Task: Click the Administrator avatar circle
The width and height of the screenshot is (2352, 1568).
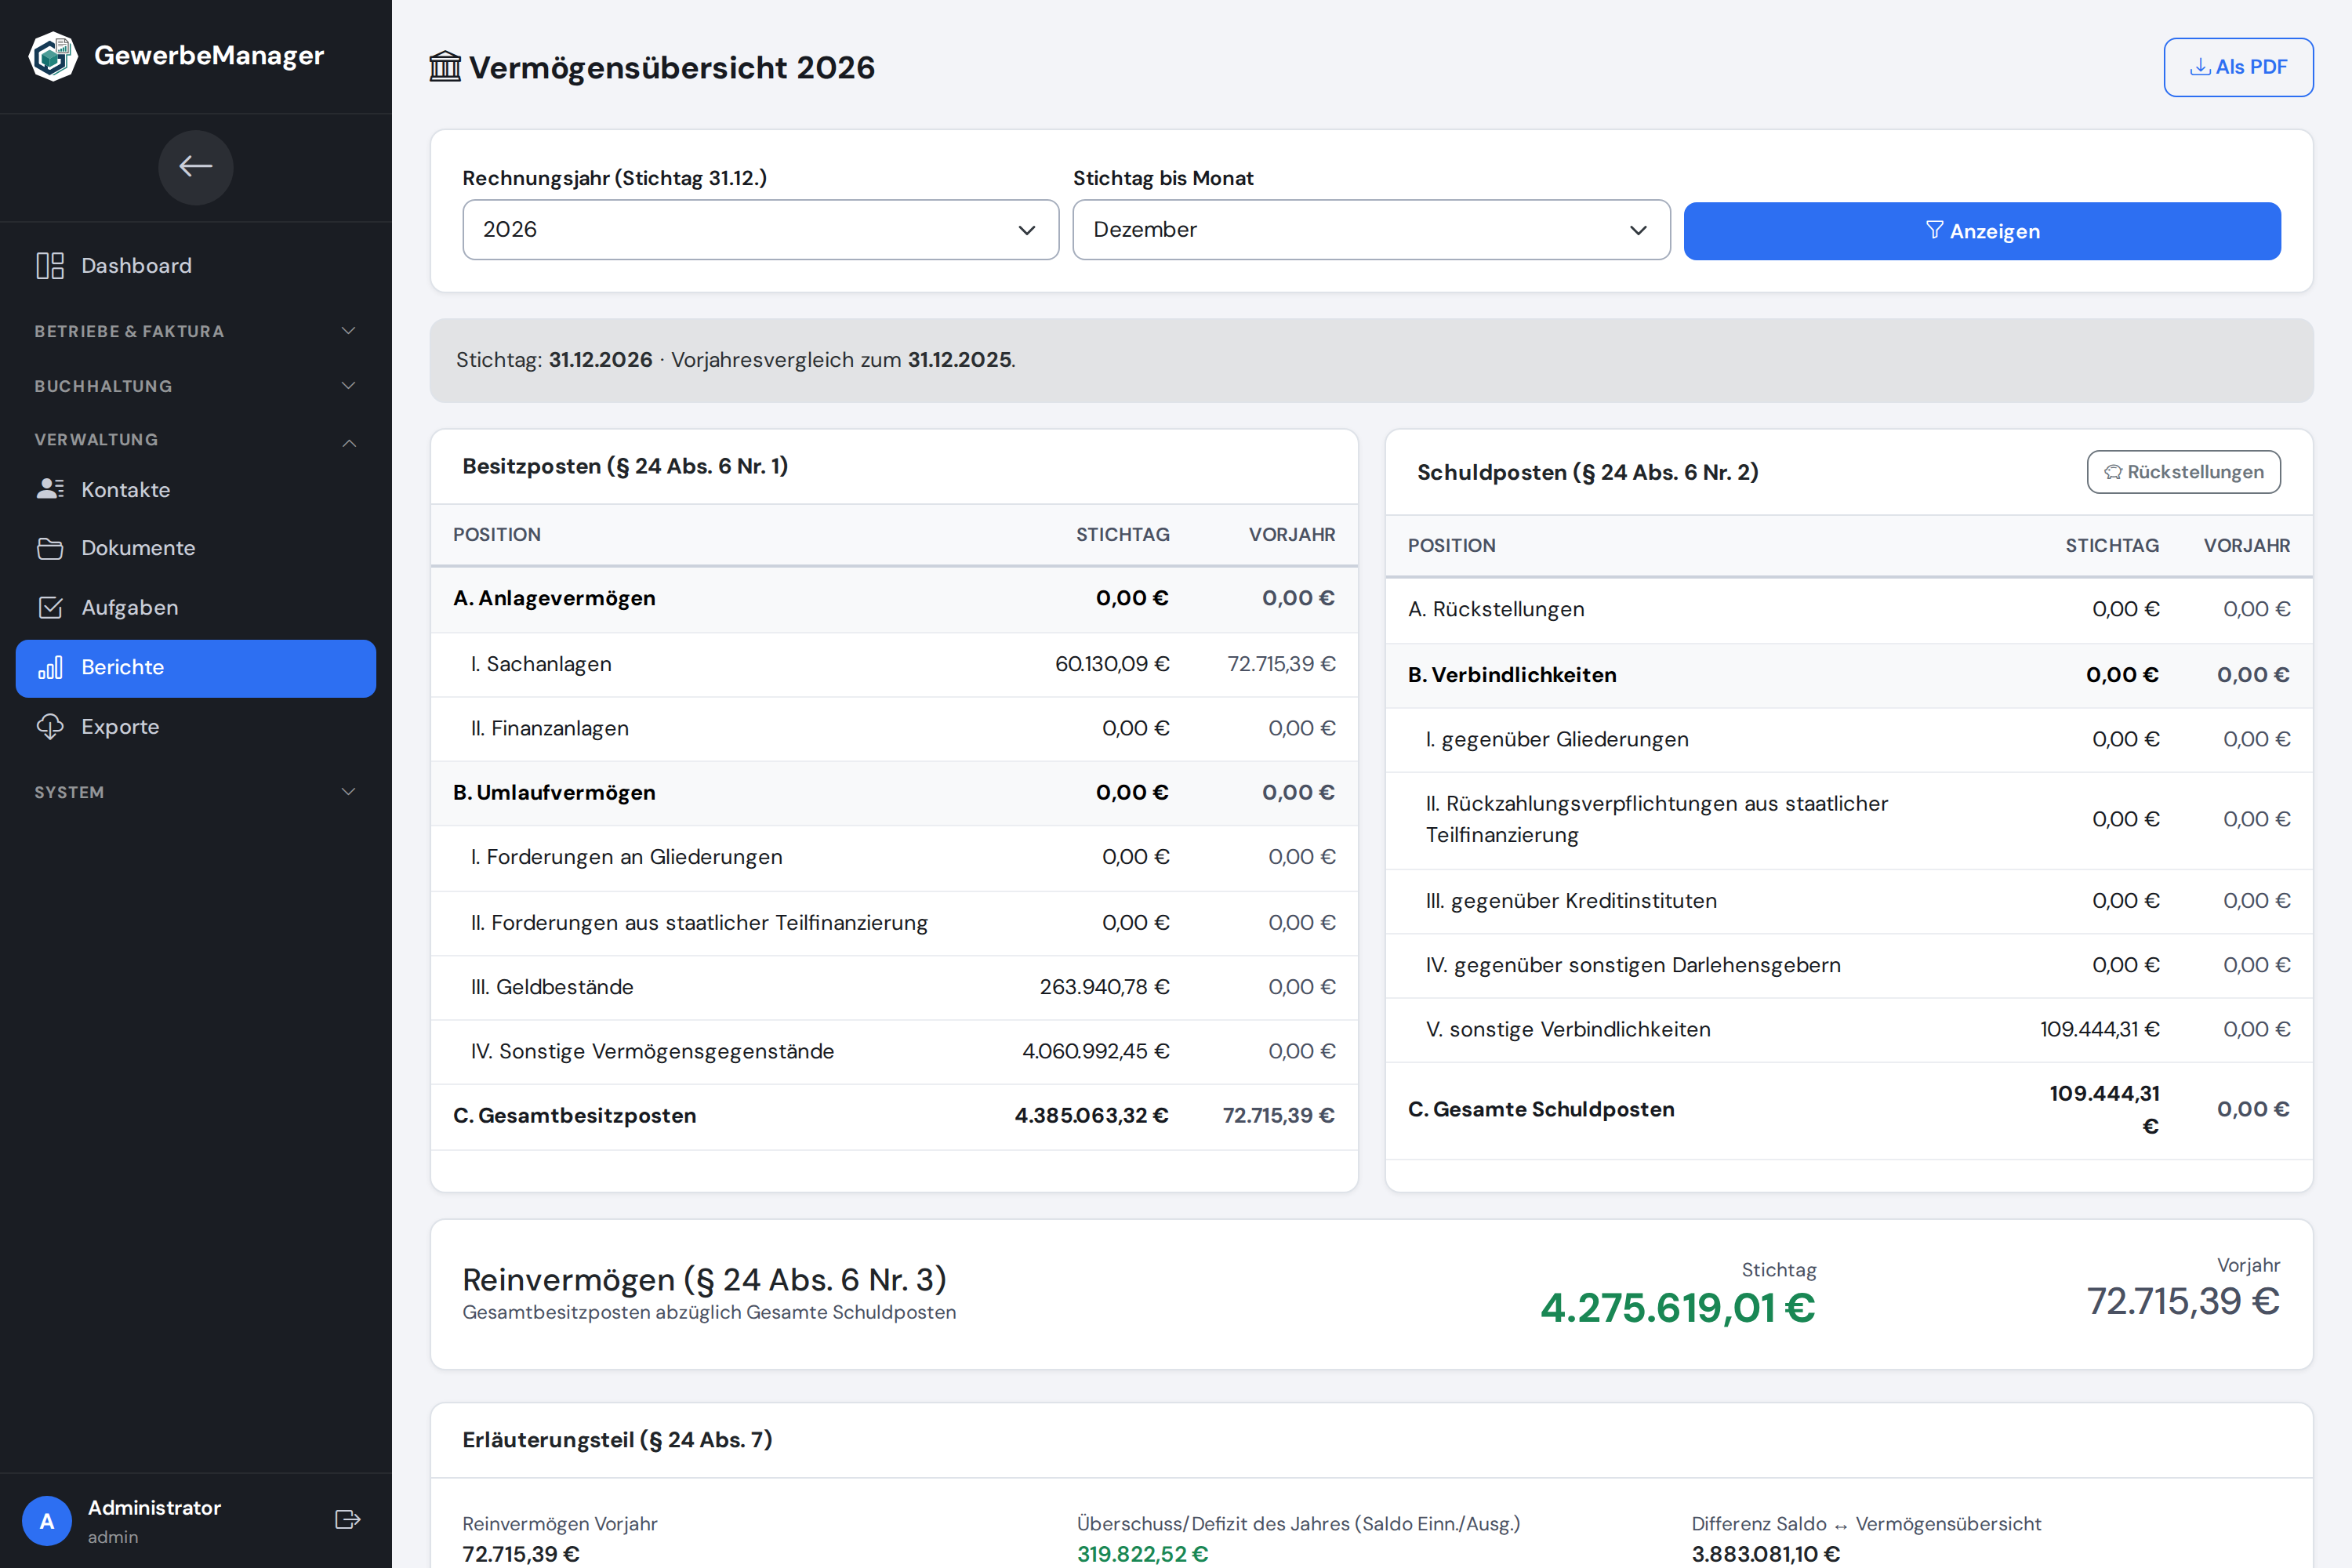Action: coord(47,1521)
